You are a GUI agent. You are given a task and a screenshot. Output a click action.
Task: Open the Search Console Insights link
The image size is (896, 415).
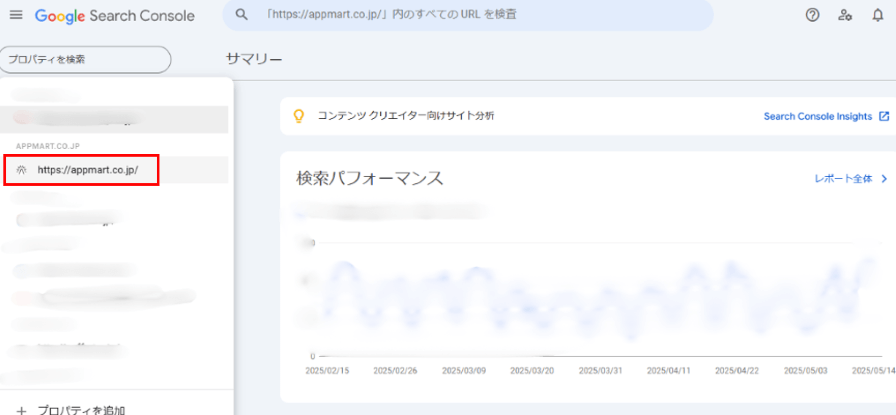click(x=818, y=117)
